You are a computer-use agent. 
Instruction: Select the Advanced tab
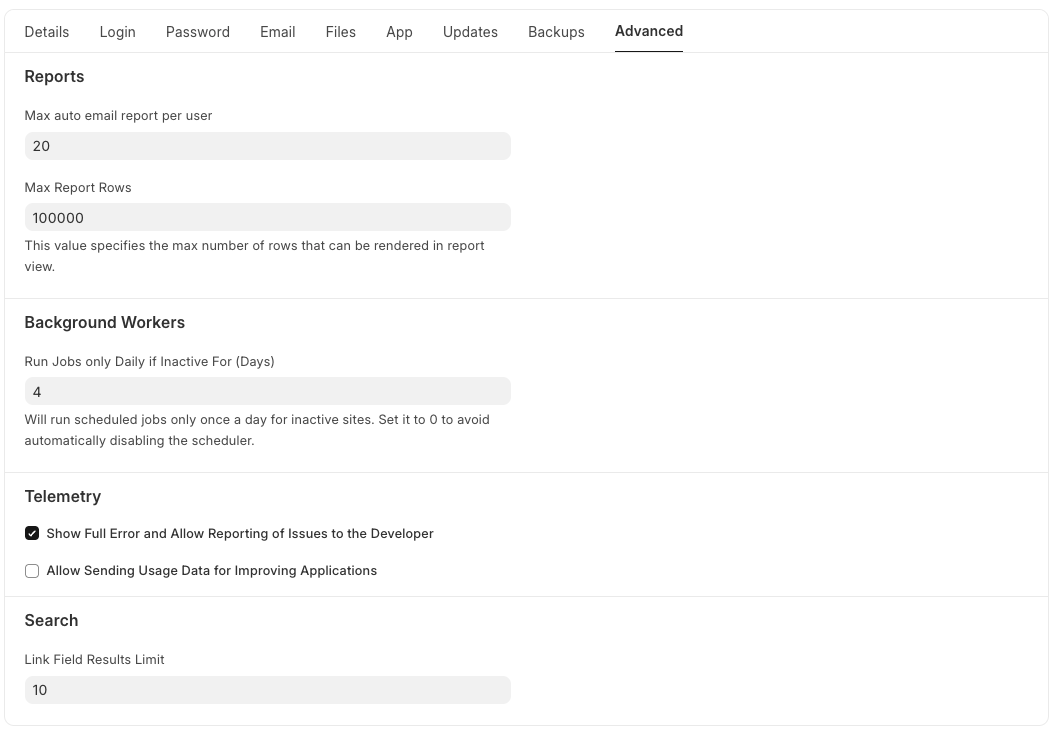pyautogui.click(x=648, y=31)
